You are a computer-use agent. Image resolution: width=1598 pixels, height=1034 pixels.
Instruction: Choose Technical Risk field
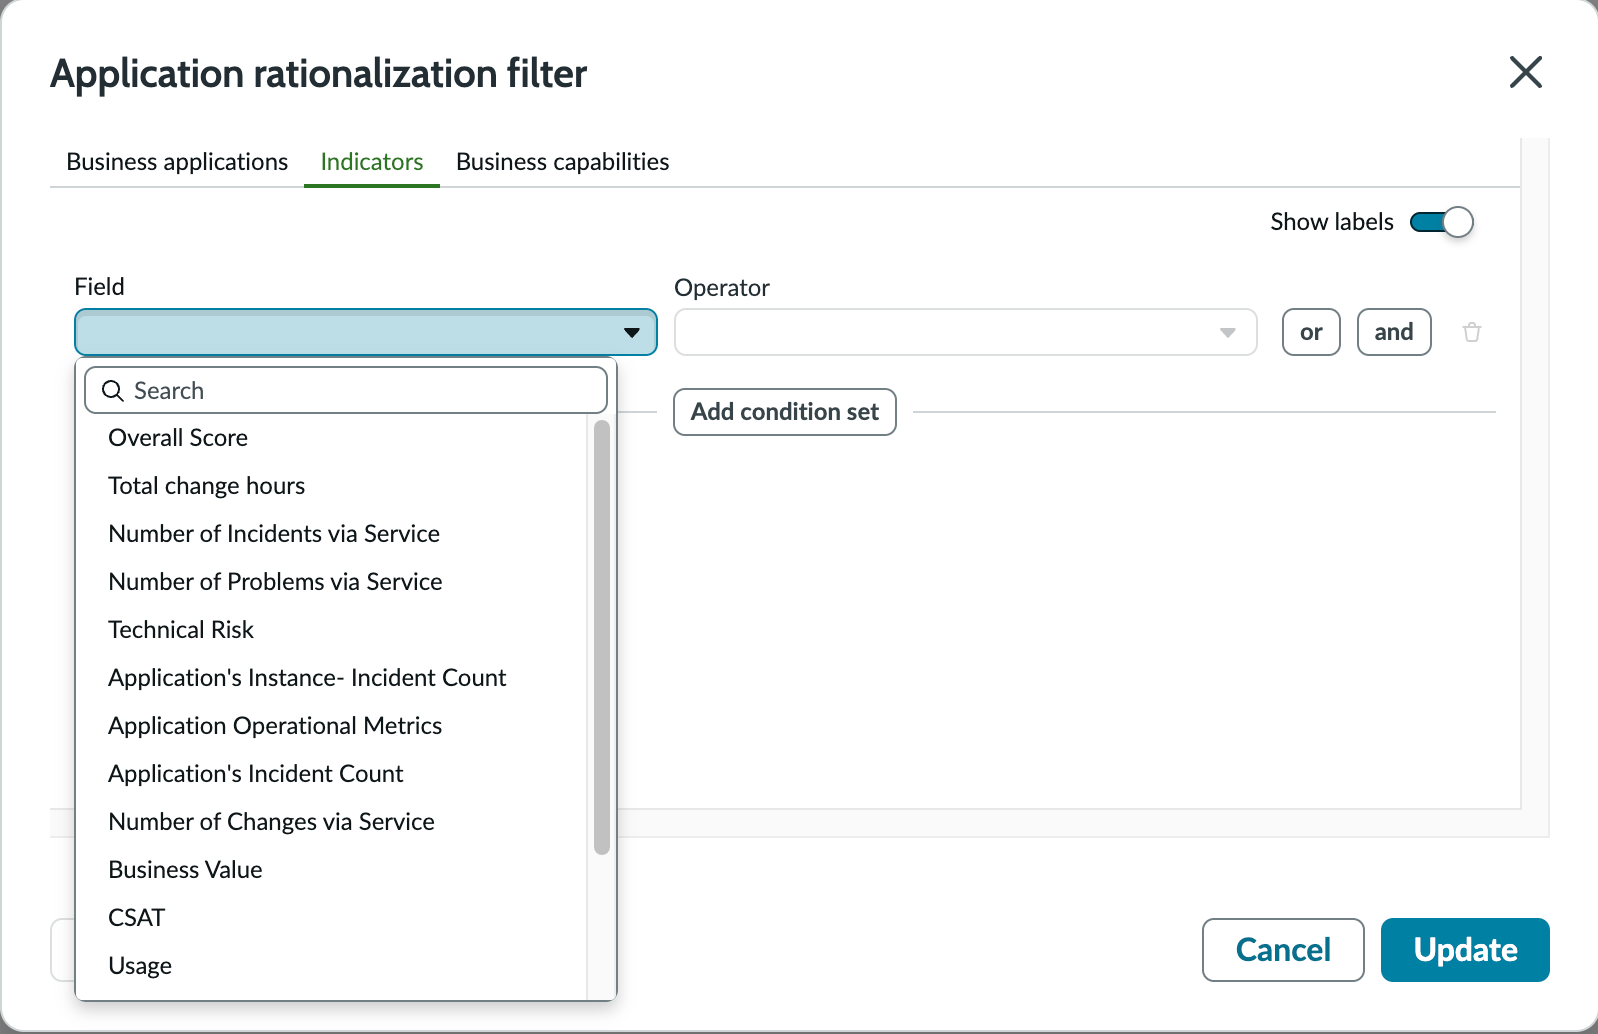332,630
